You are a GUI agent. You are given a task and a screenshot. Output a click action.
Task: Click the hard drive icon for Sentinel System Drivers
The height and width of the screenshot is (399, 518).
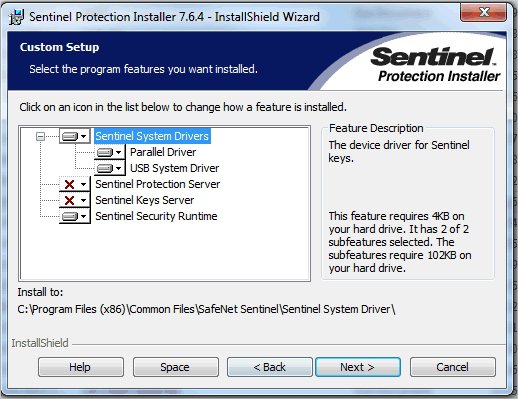(70, 136)
